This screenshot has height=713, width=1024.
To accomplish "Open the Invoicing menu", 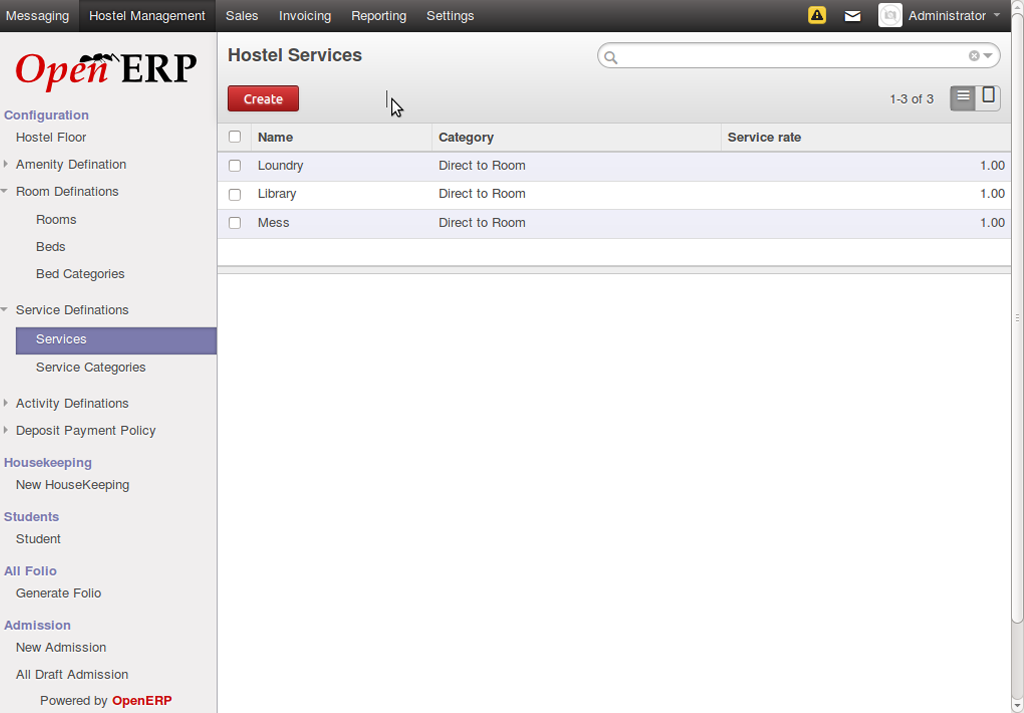I will tap(305, 16).
